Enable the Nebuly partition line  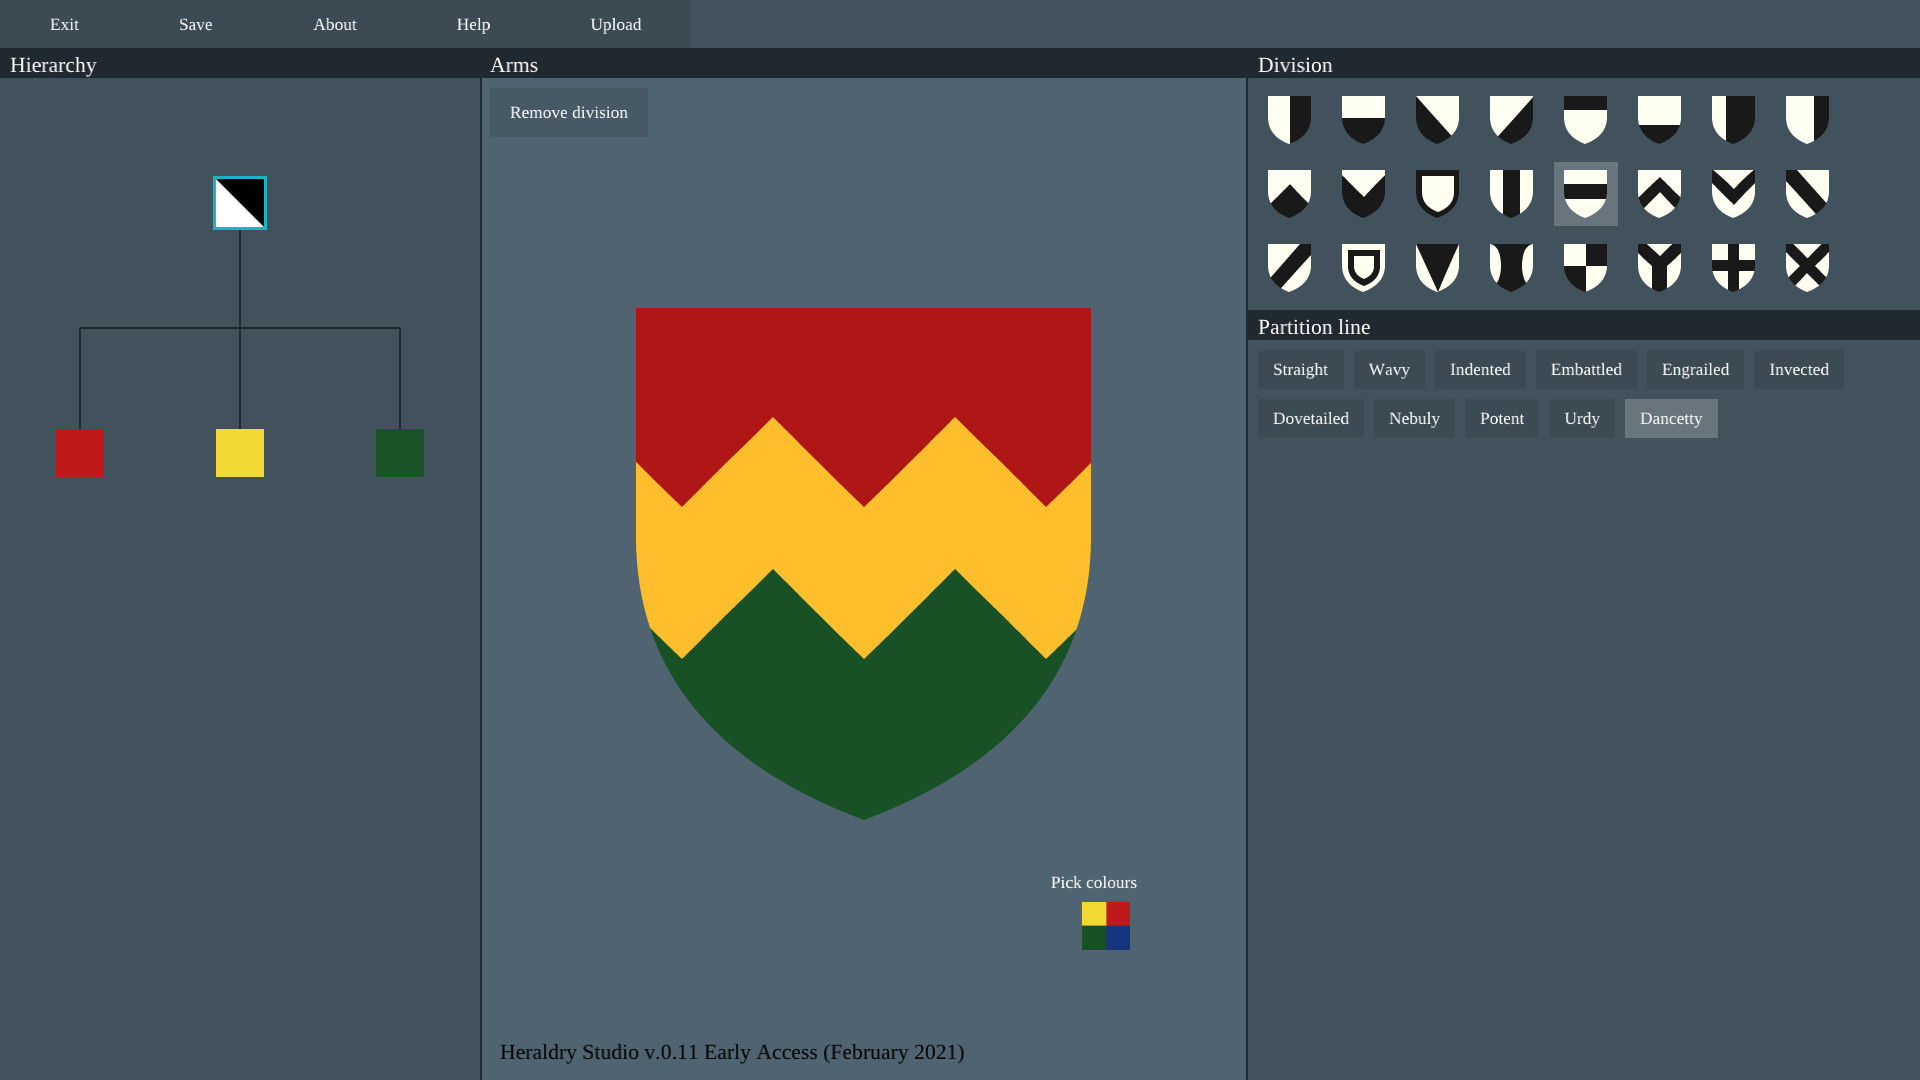[x=1414, y=419]
